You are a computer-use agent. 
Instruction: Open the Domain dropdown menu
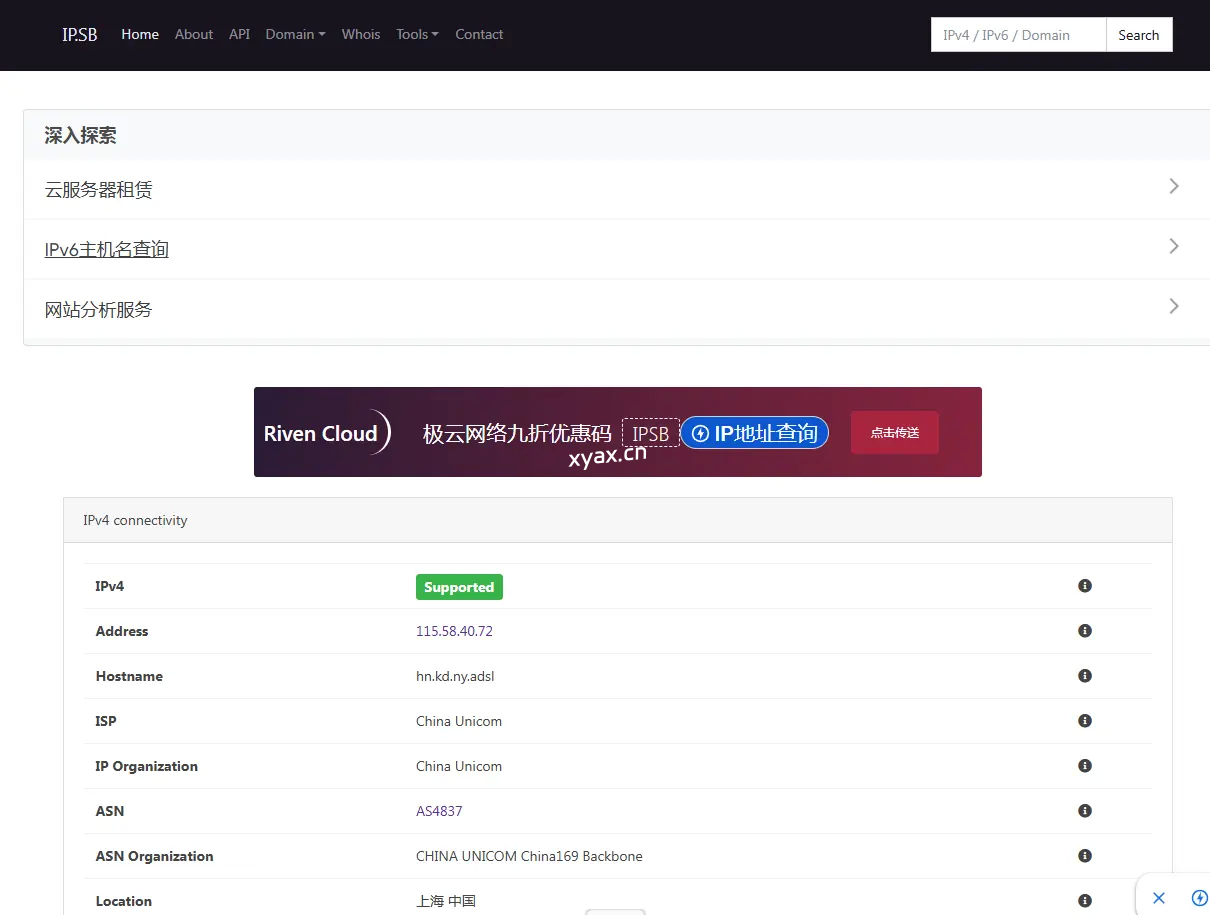coord(295,34)
